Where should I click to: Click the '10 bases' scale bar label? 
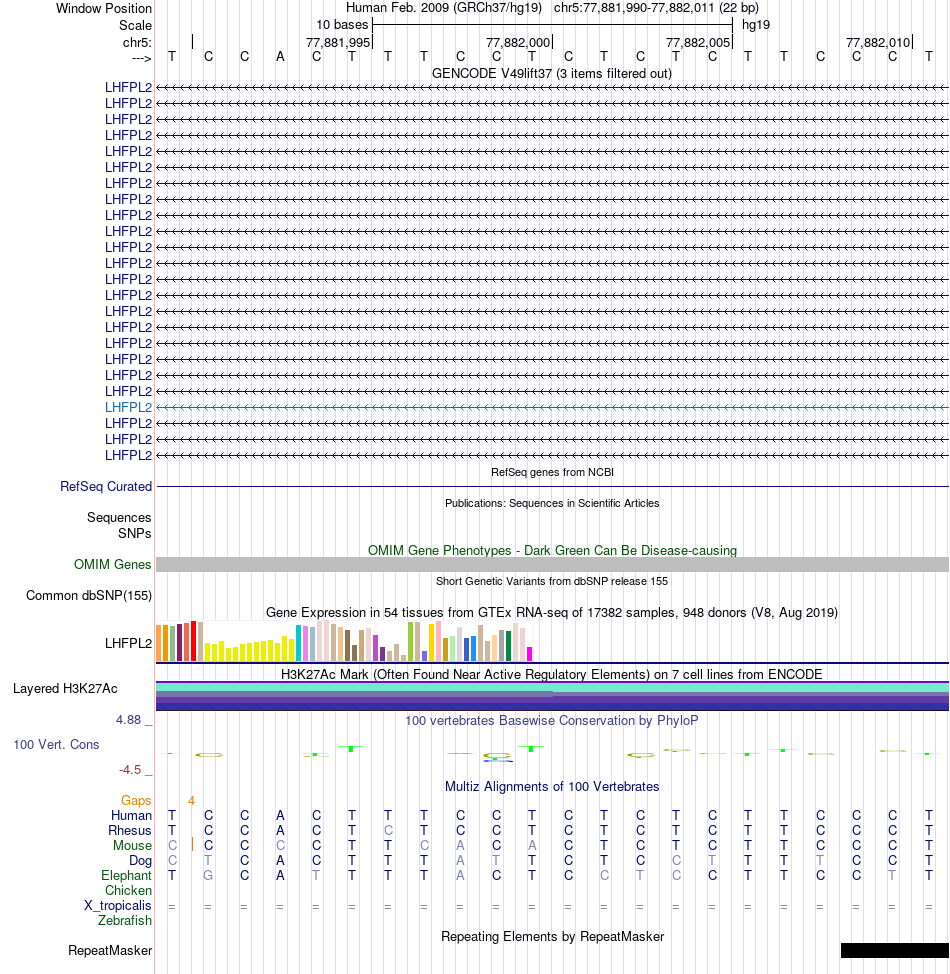pos(342,25)
